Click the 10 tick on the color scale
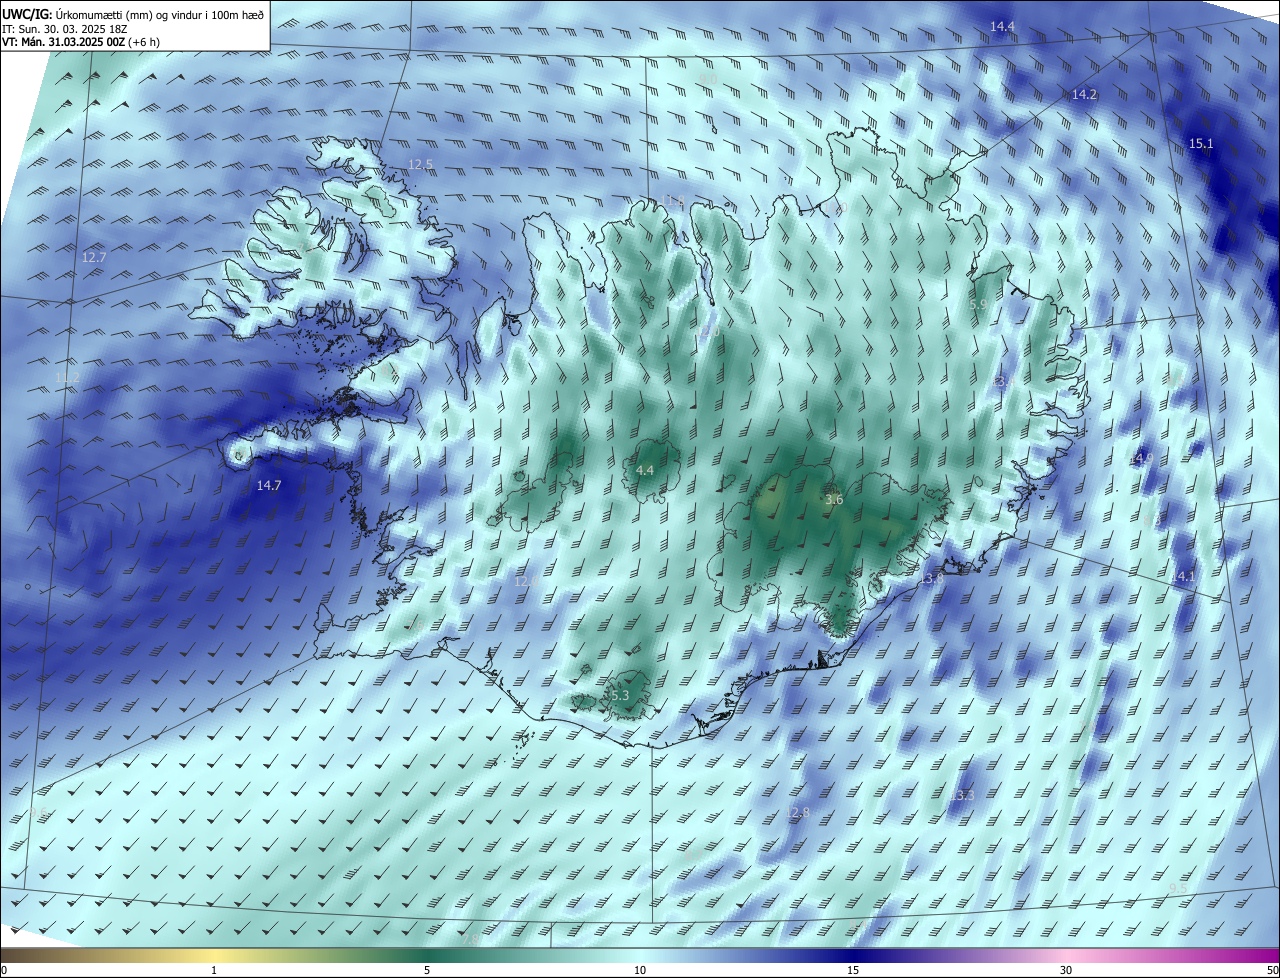 click(640, 970)
